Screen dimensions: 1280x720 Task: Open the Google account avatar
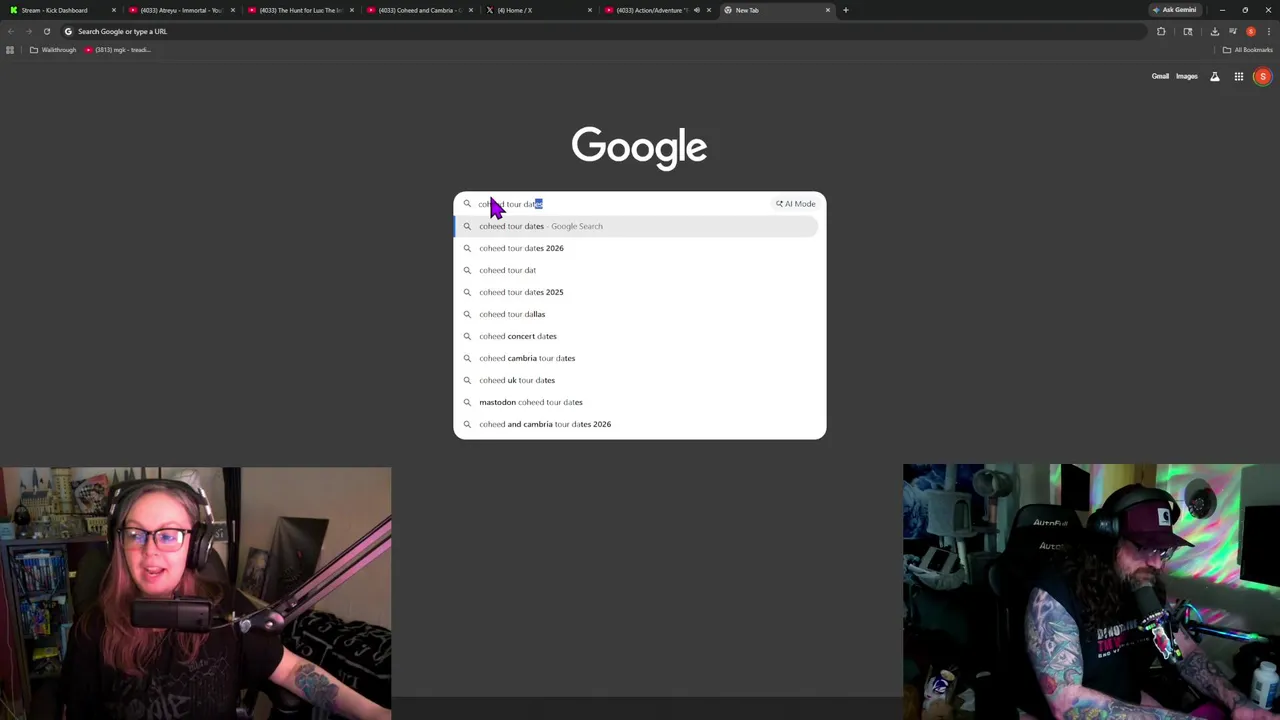point(1263,76)
